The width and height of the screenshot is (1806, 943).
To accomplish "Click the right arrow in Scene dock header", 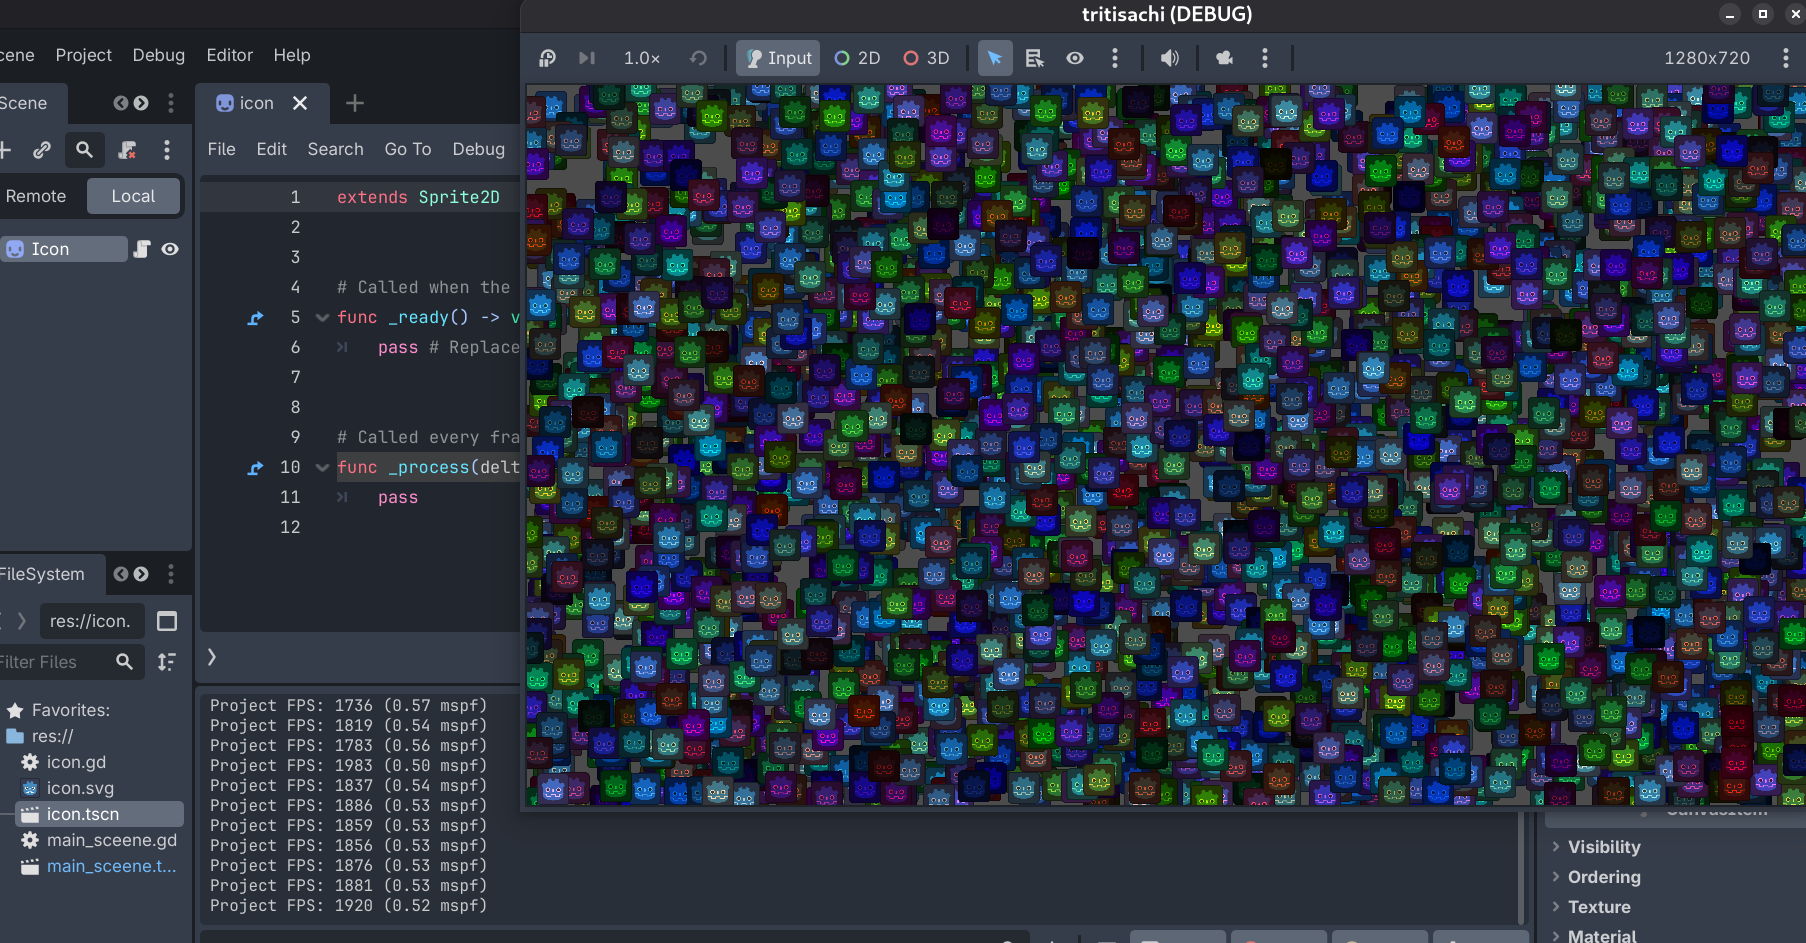I will (x=141, y=103).
